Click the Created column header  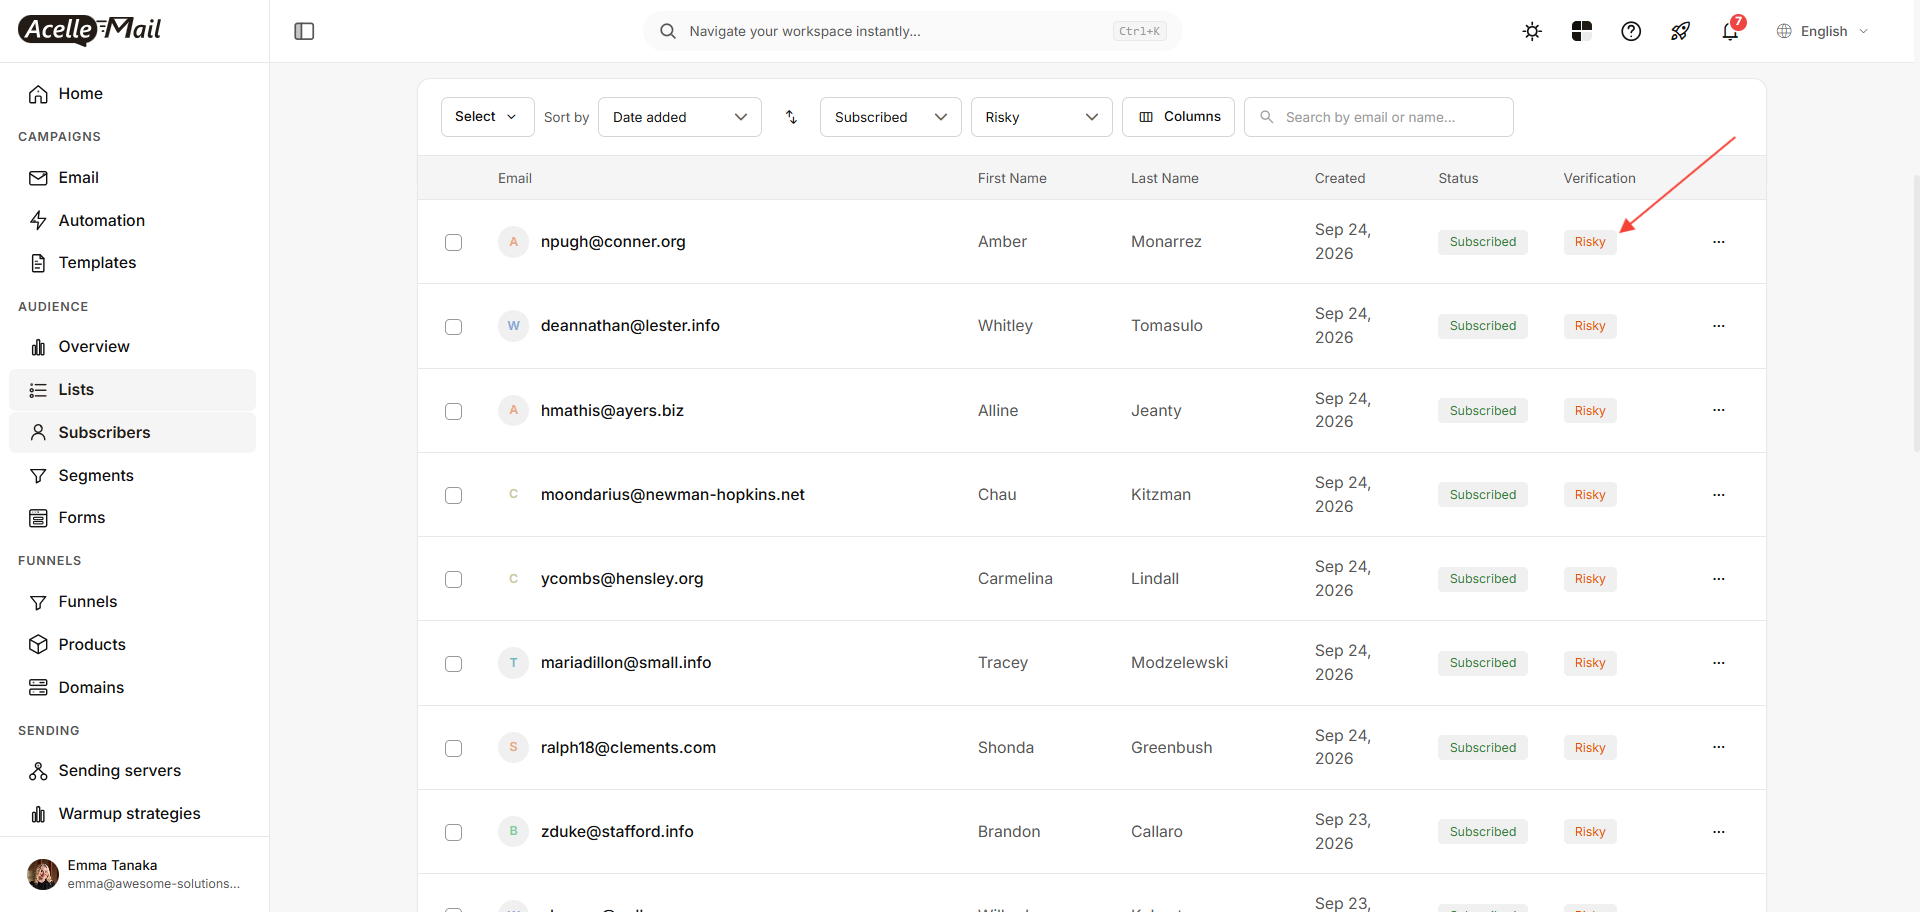tap(1340, 178)
